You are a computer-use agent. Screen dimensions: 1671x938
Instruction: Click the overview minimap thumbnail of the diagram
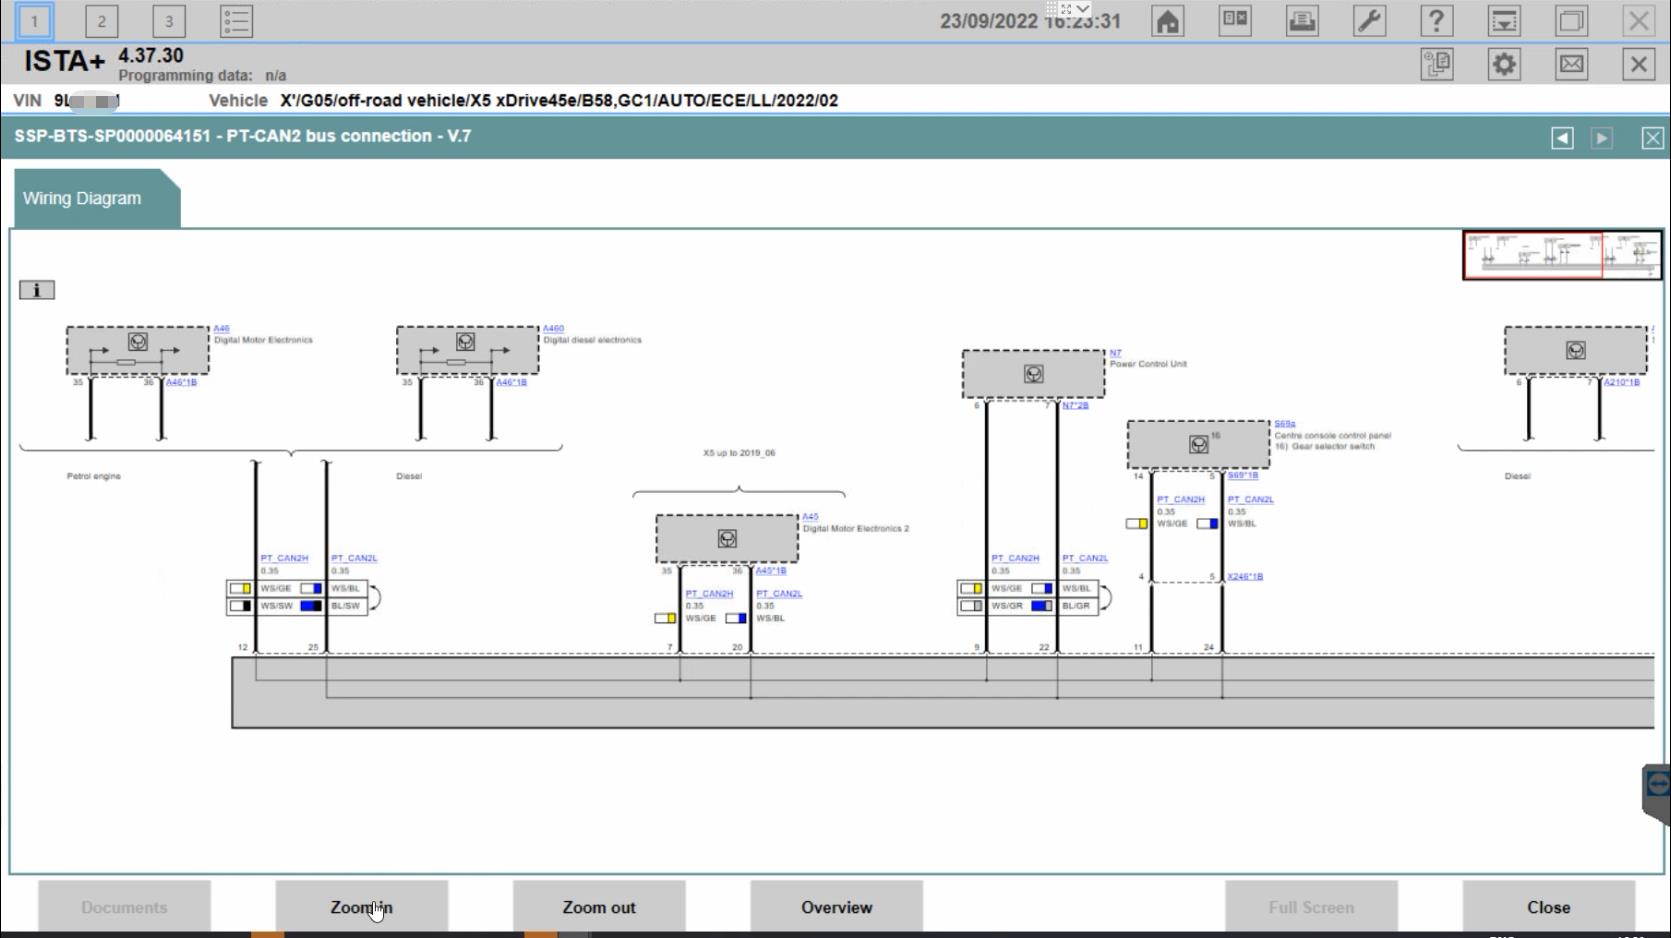[1562, 256]
